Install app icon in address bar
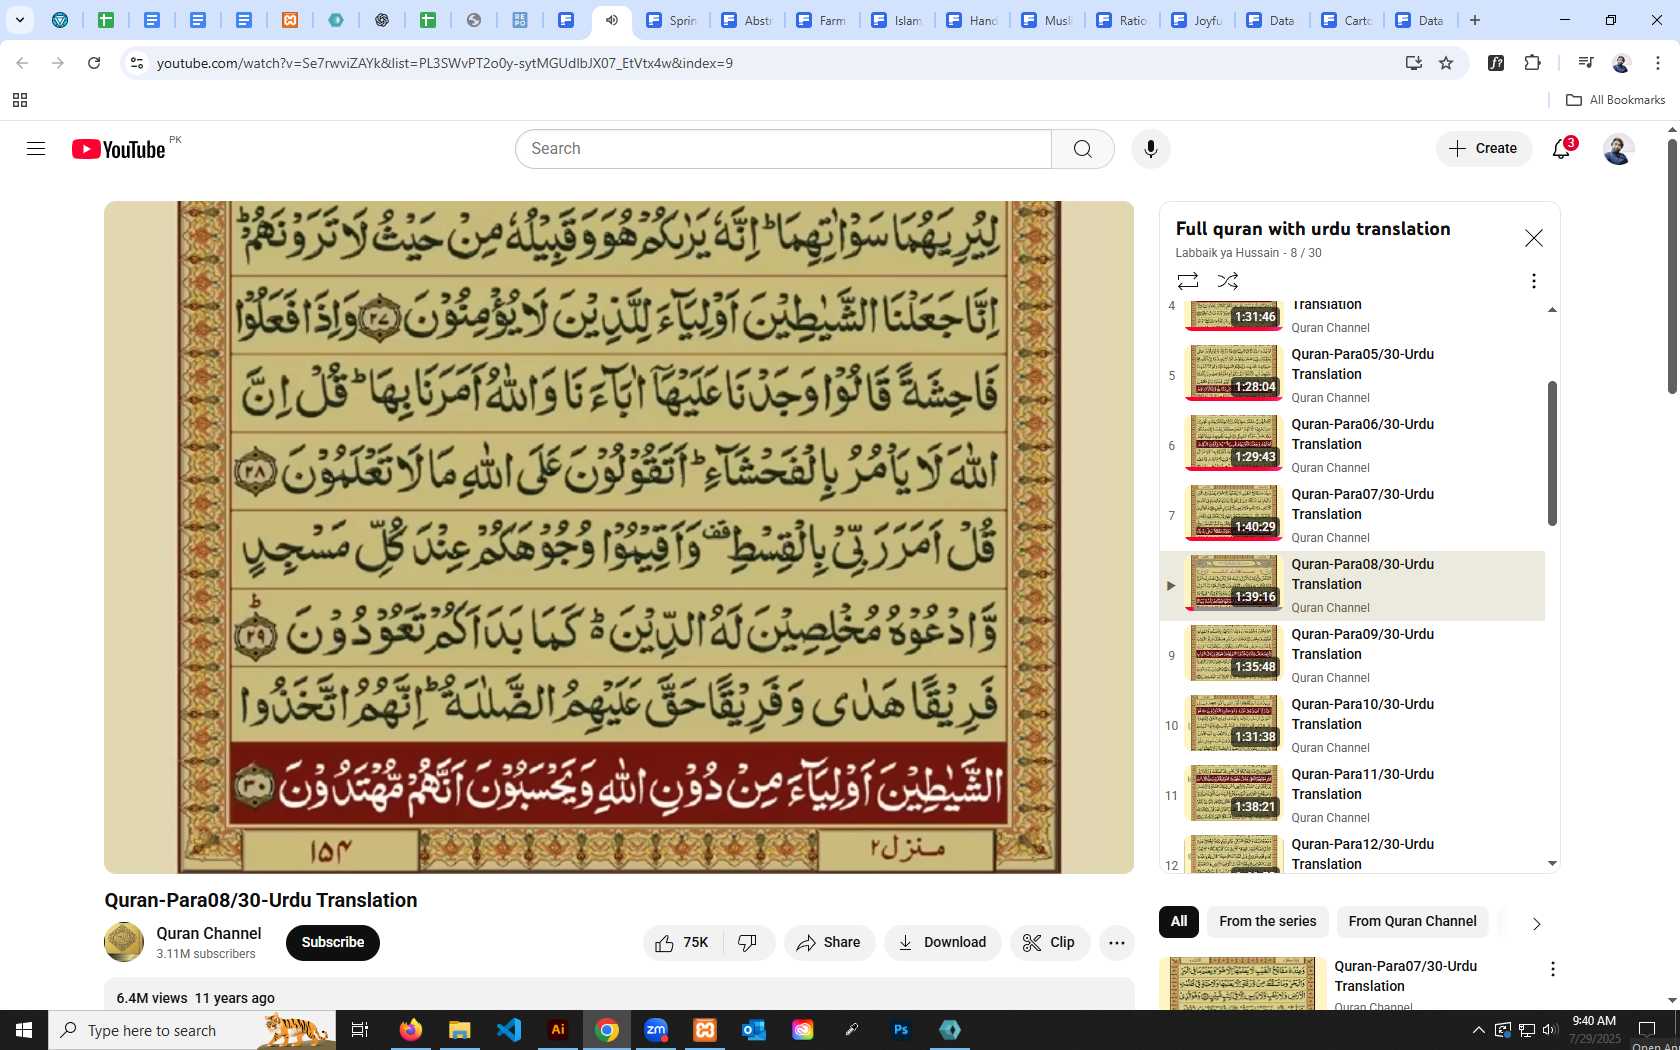1680x1050 pixels. [1413, 63]
